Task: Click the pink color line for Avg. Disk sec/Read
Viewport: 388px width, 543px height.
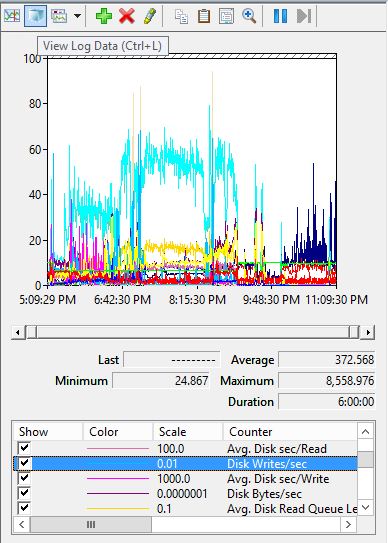Action: coord(118,448)
